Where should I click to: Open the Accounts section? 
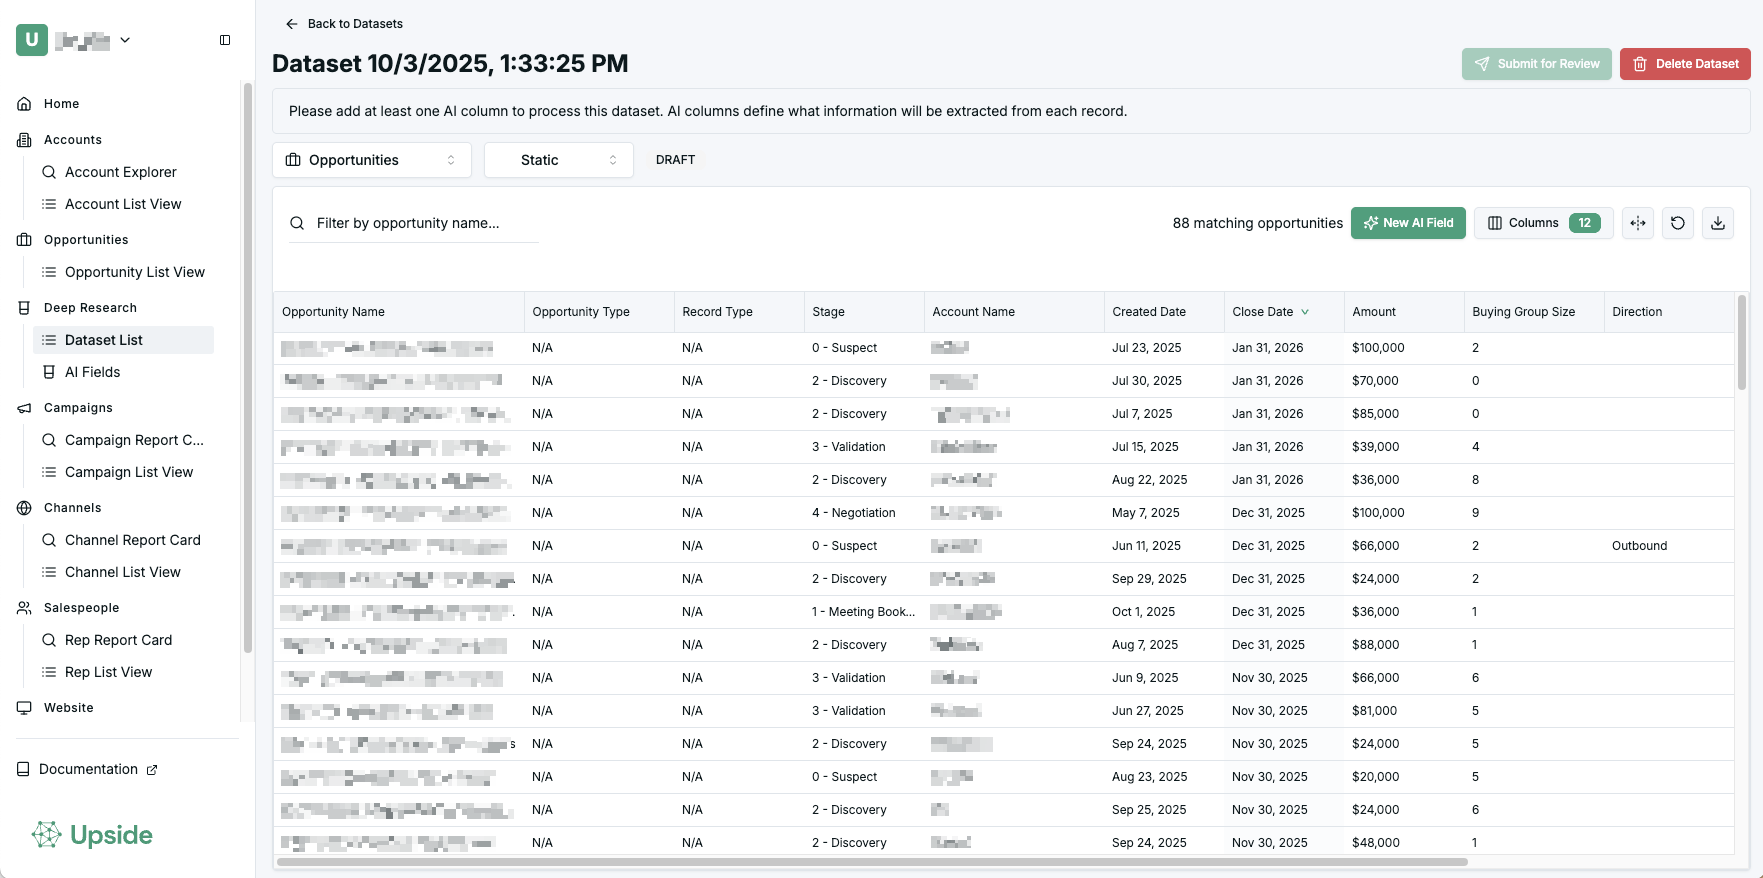click(72, 140)
